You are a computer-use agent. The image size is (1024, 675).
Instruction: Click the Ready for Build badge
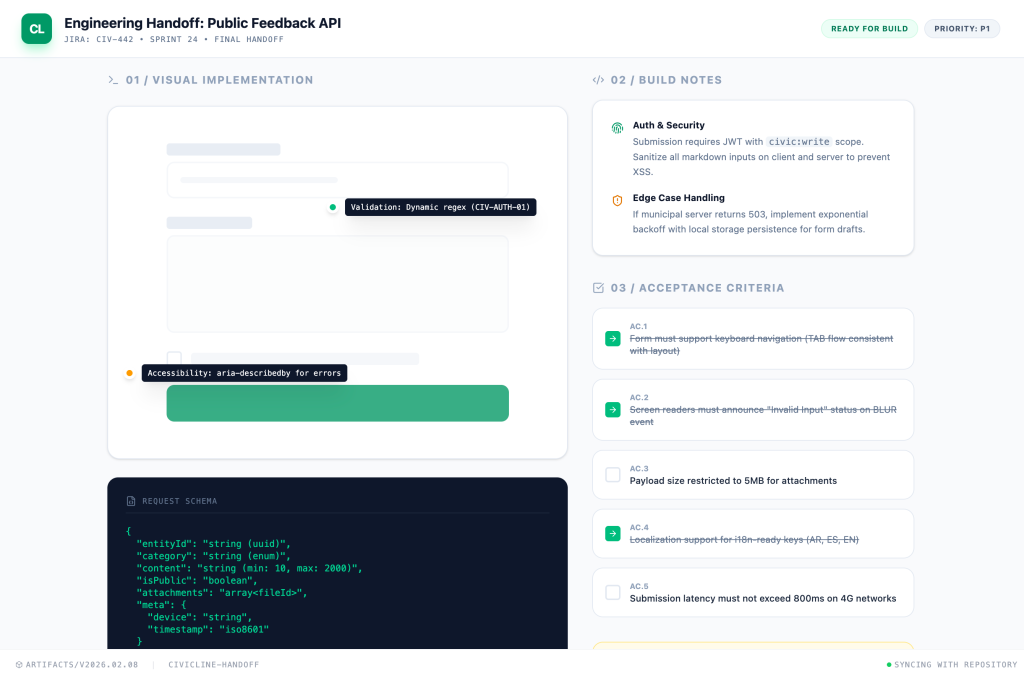click(x=869, y=29)
